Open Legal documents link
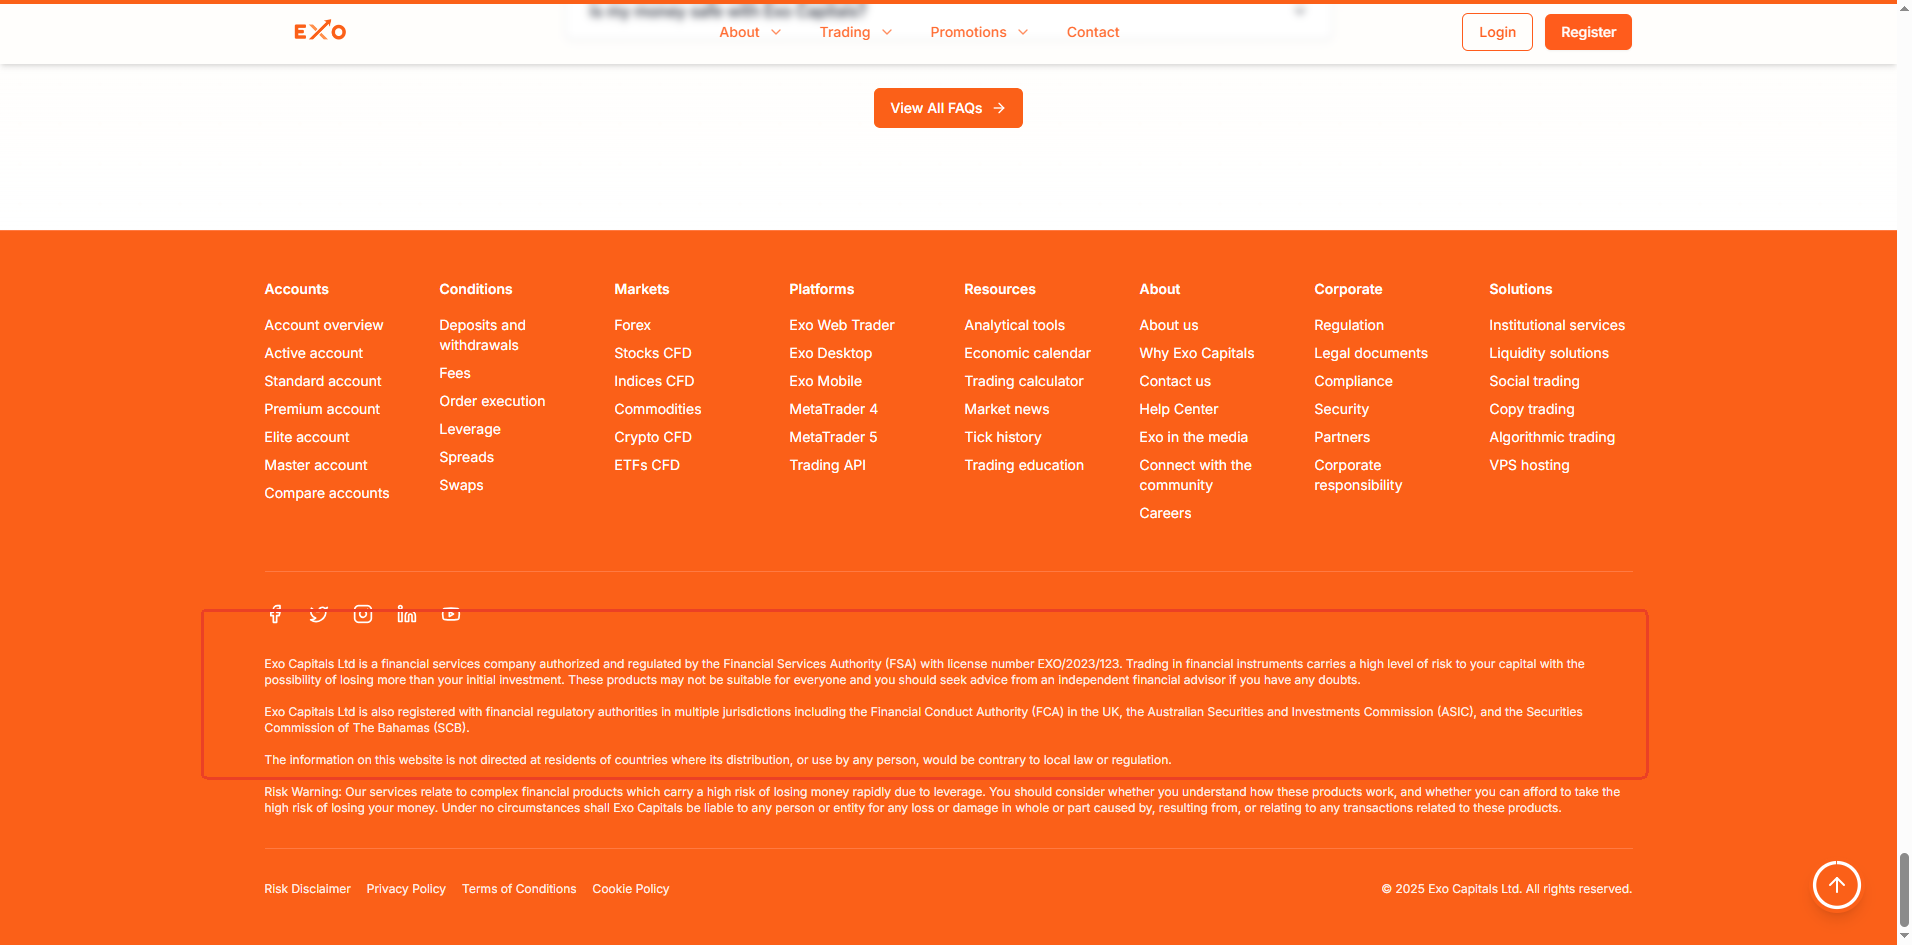 pyautogui.click(x=1371, y=353)
